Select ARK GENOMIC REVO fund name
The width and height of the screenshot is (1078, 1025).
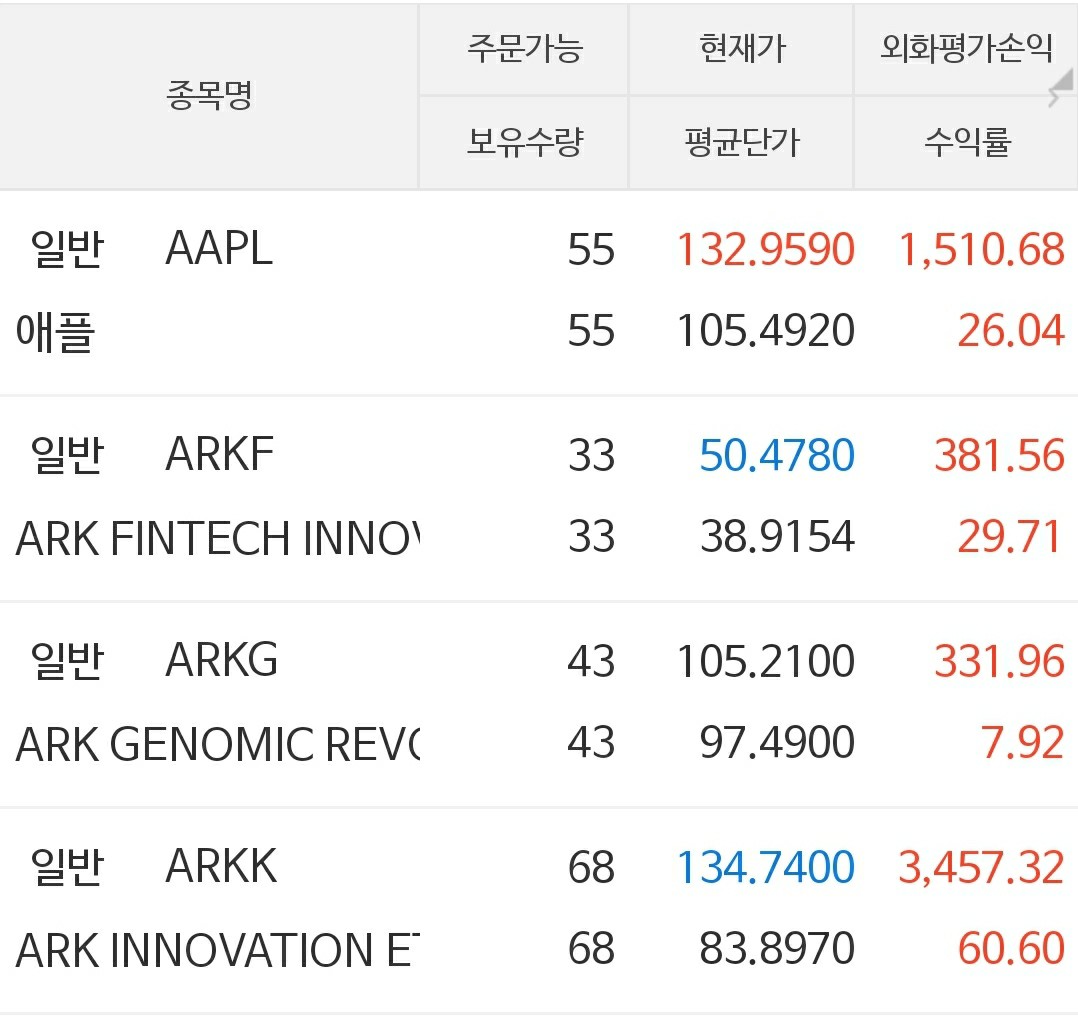point(218,744)
